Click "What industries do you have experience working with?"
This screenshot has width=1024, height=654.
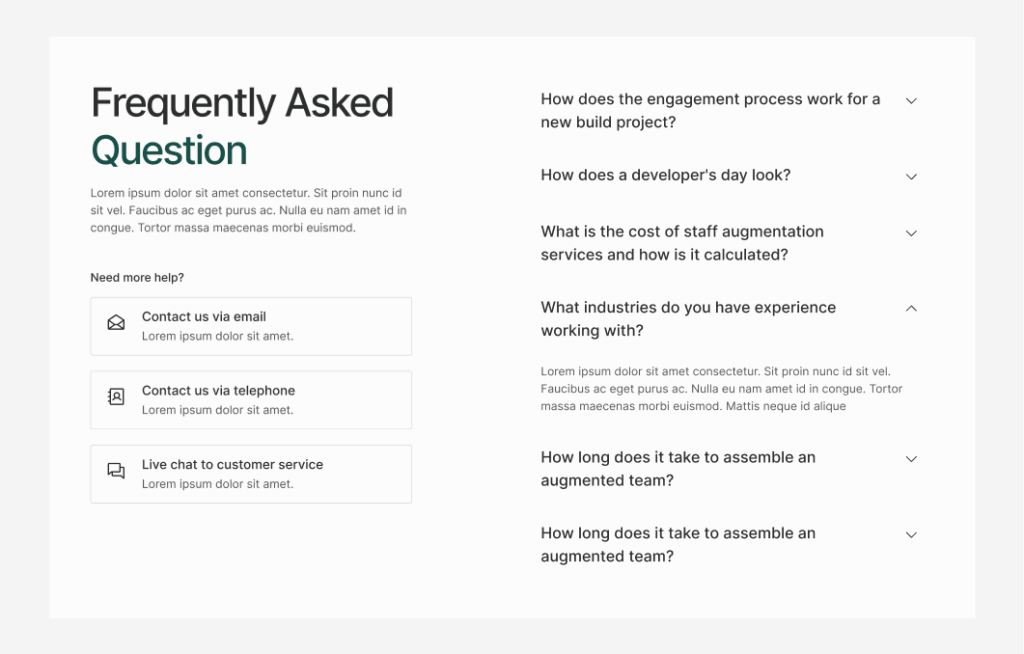click(688, 319)
